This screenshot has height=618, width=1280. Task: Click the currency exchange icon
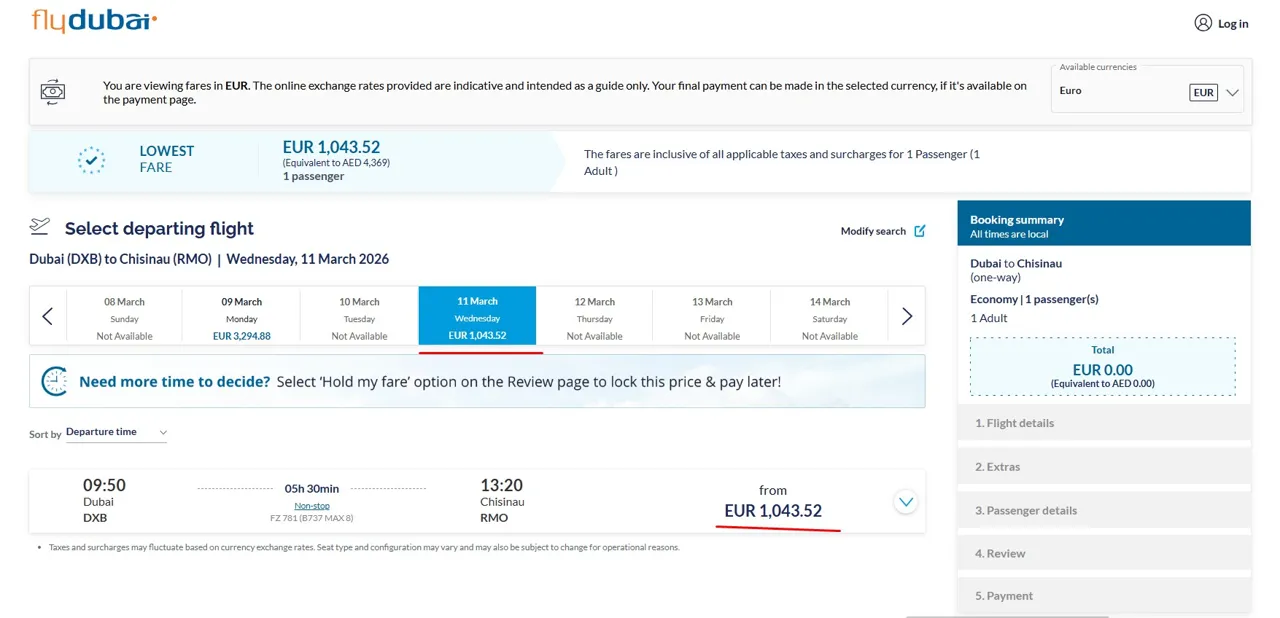[53, 92]
